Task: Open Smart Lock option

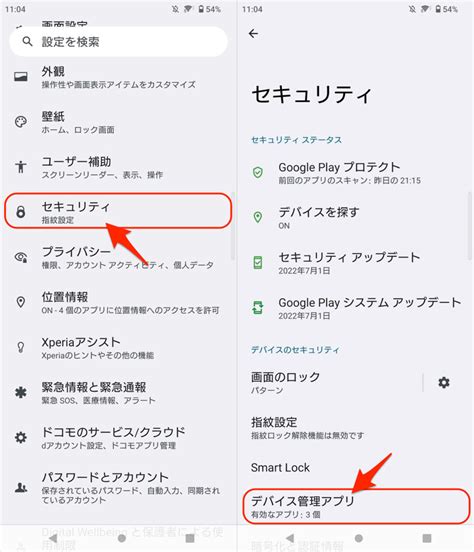Action: (355, 468)
